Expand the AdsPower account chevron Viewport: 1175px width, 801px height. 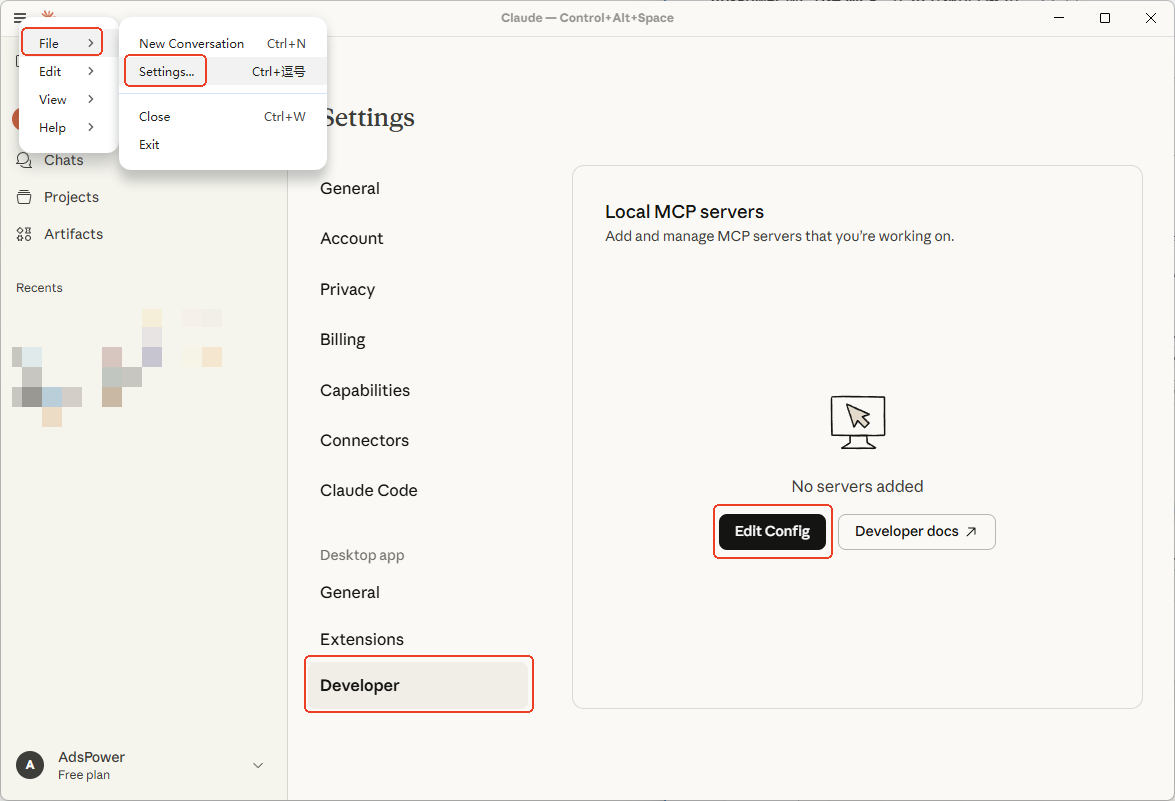pos(258,766)
